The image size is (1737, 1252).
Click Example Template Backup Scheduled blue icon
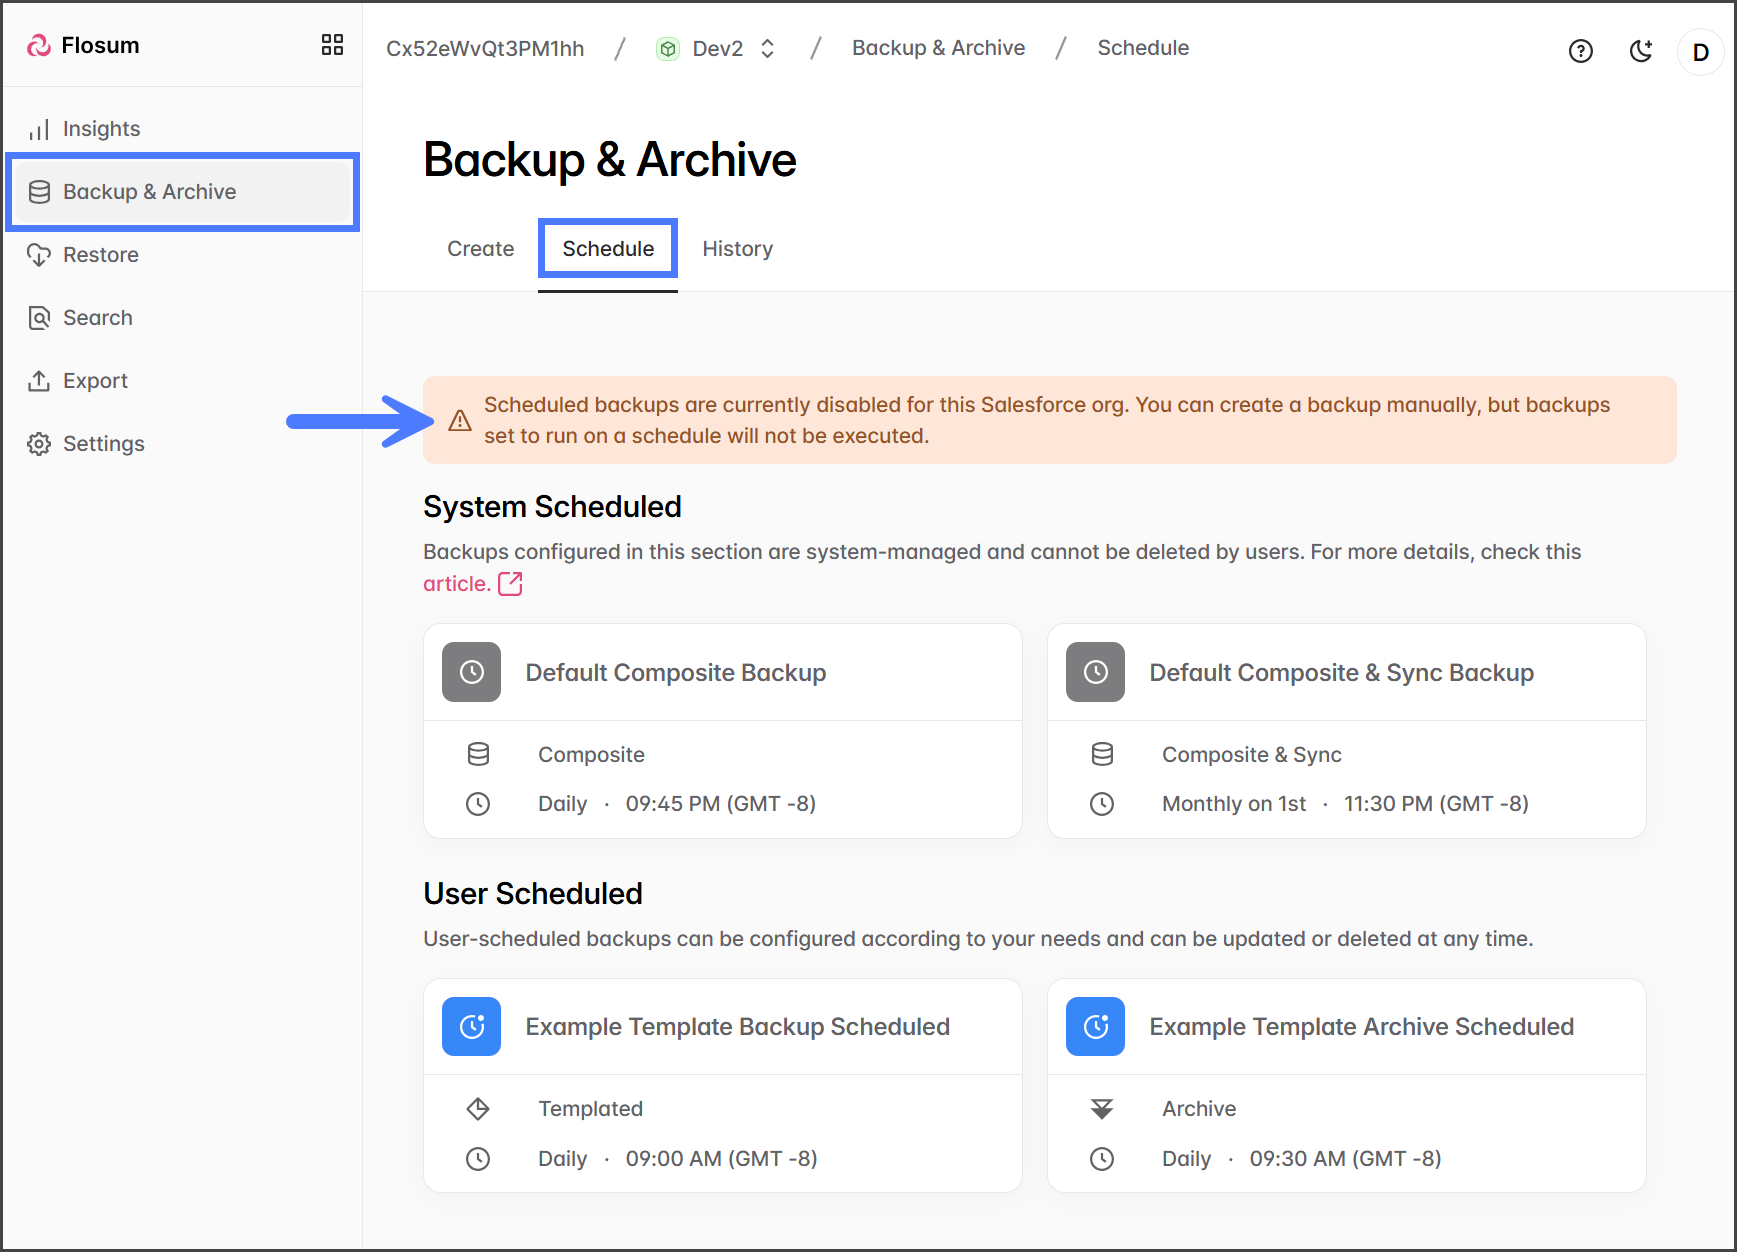(471, 1026)
